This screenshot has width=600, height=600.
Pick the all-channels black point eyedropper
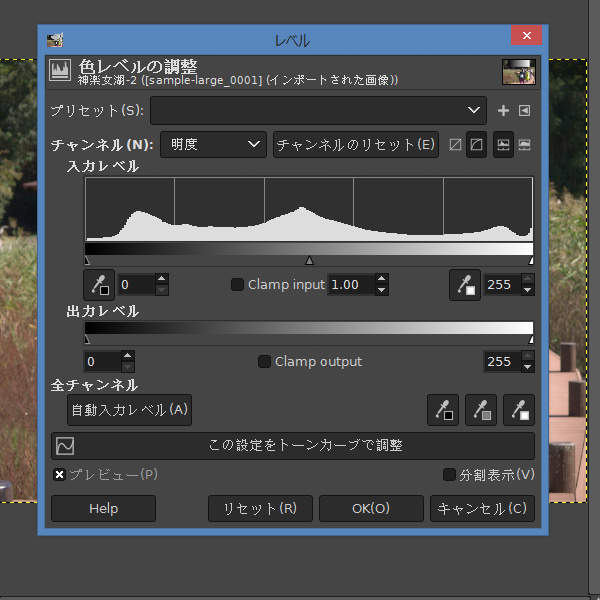443,410
